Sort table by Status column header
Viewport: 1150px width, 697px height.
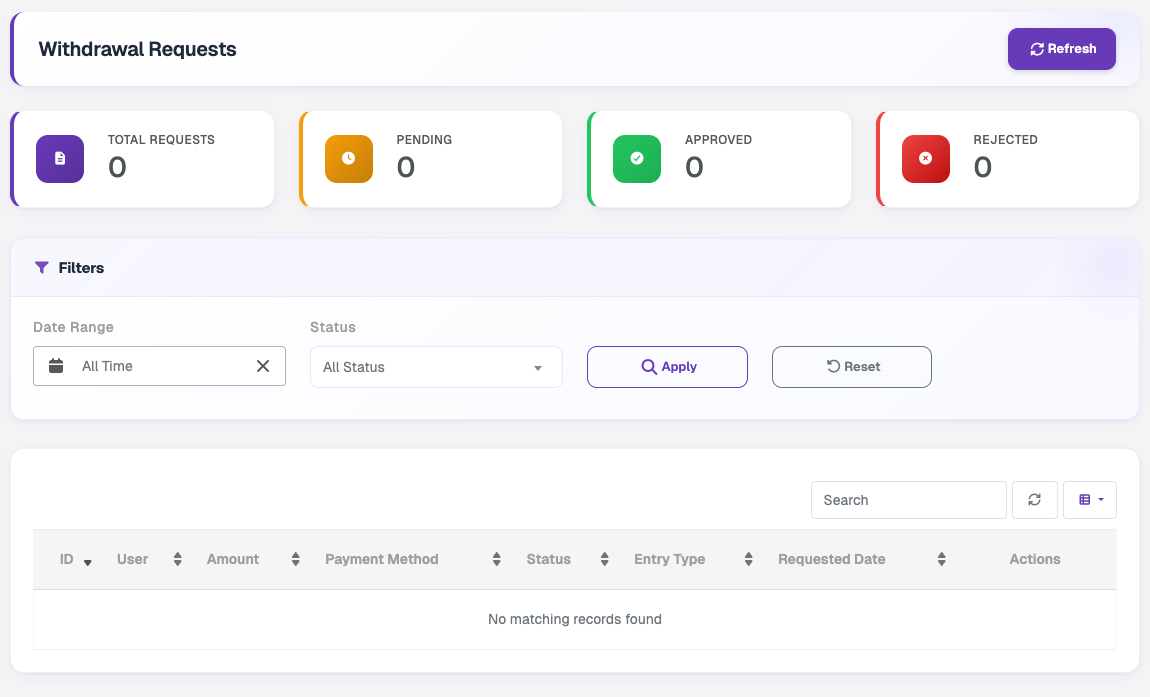click(x=562, y=559)
